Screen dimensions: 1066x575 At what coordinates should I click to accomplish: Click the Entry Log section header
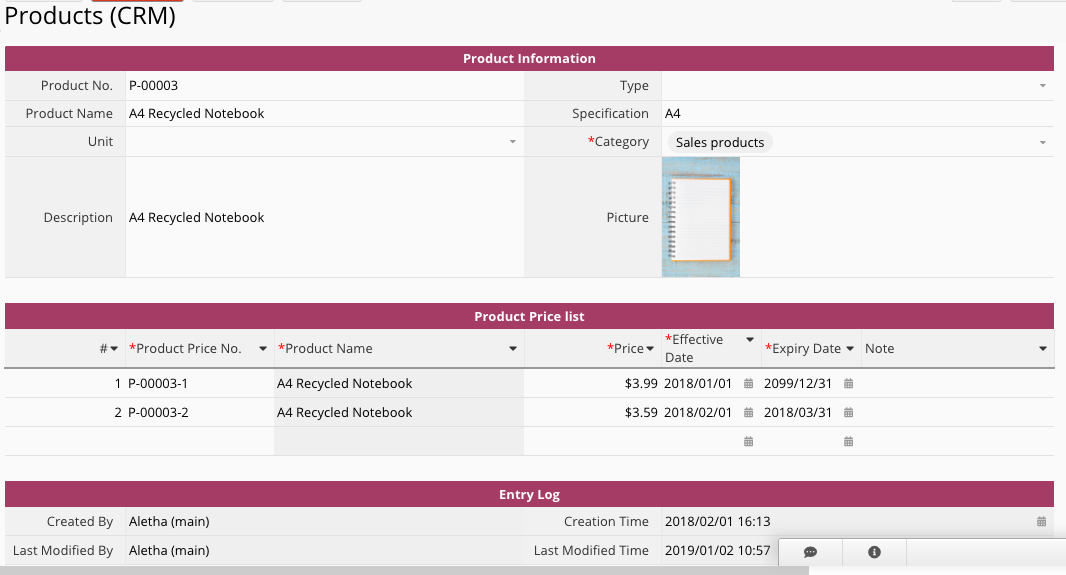(x=529, y=494)
